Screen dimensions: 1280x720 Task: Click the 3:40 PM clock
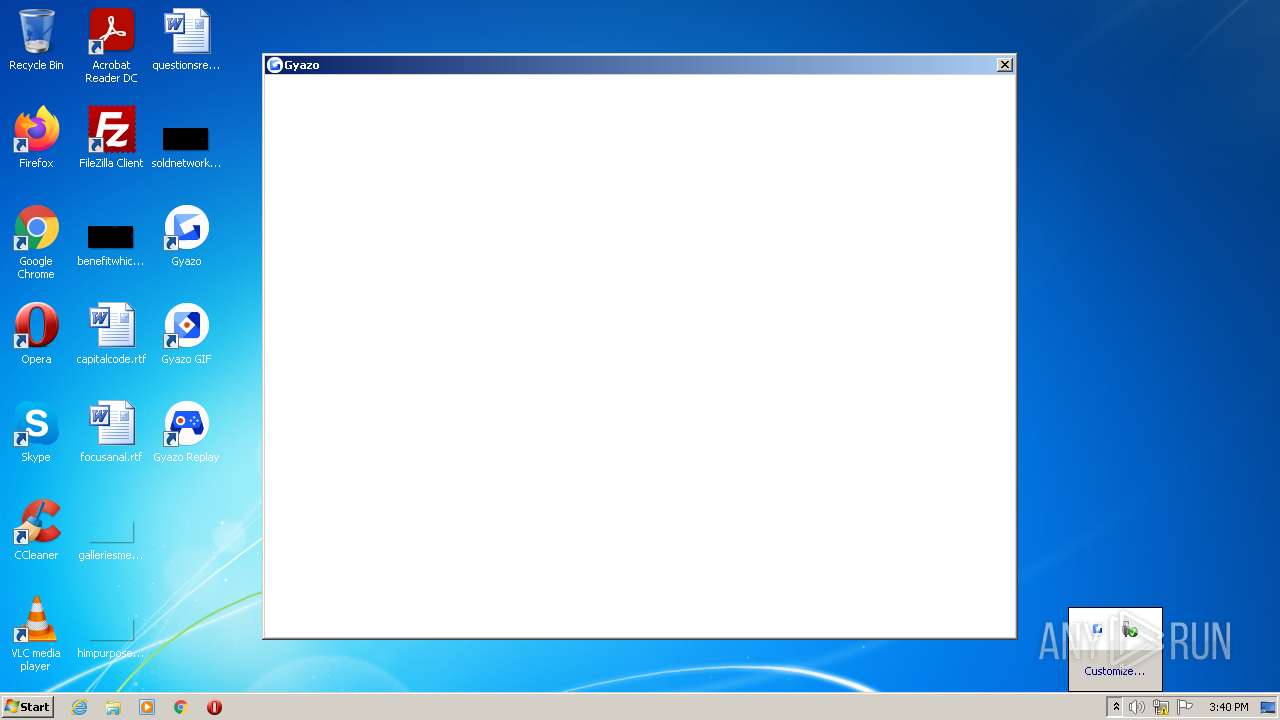coord(1228,707)
